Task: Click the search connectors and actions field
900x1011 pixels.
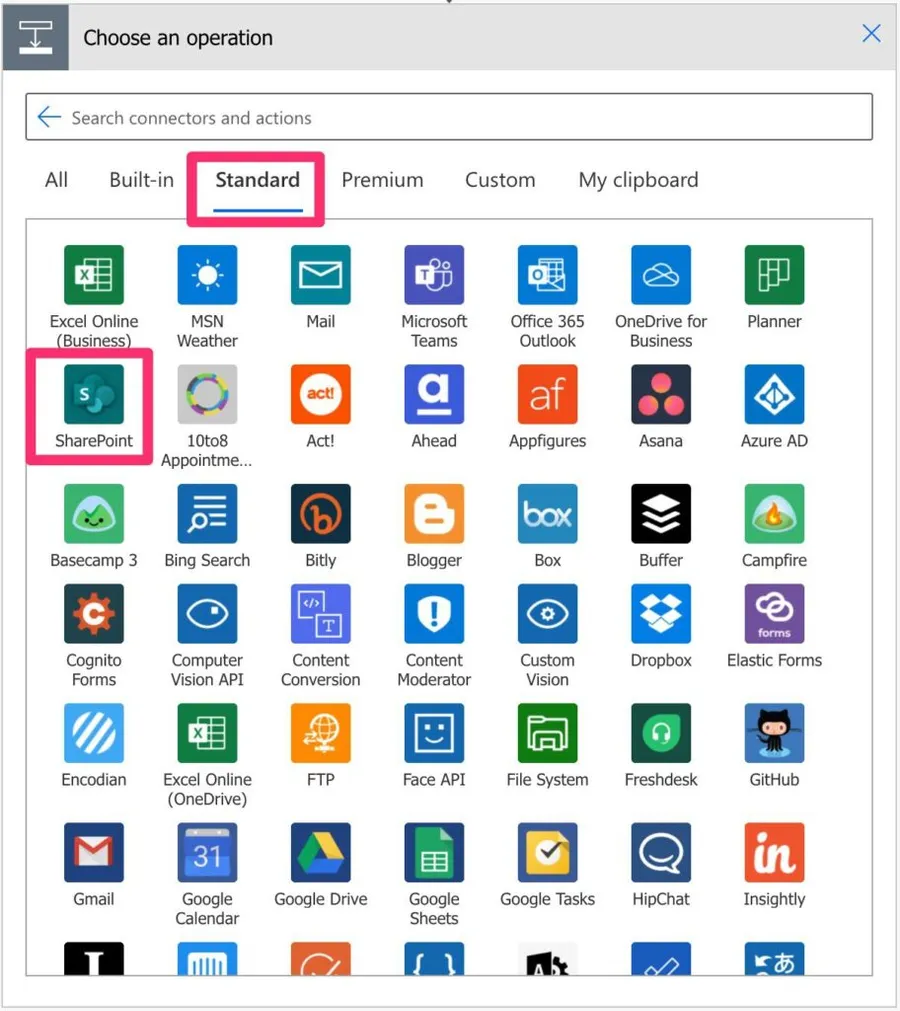Action: 460,118
